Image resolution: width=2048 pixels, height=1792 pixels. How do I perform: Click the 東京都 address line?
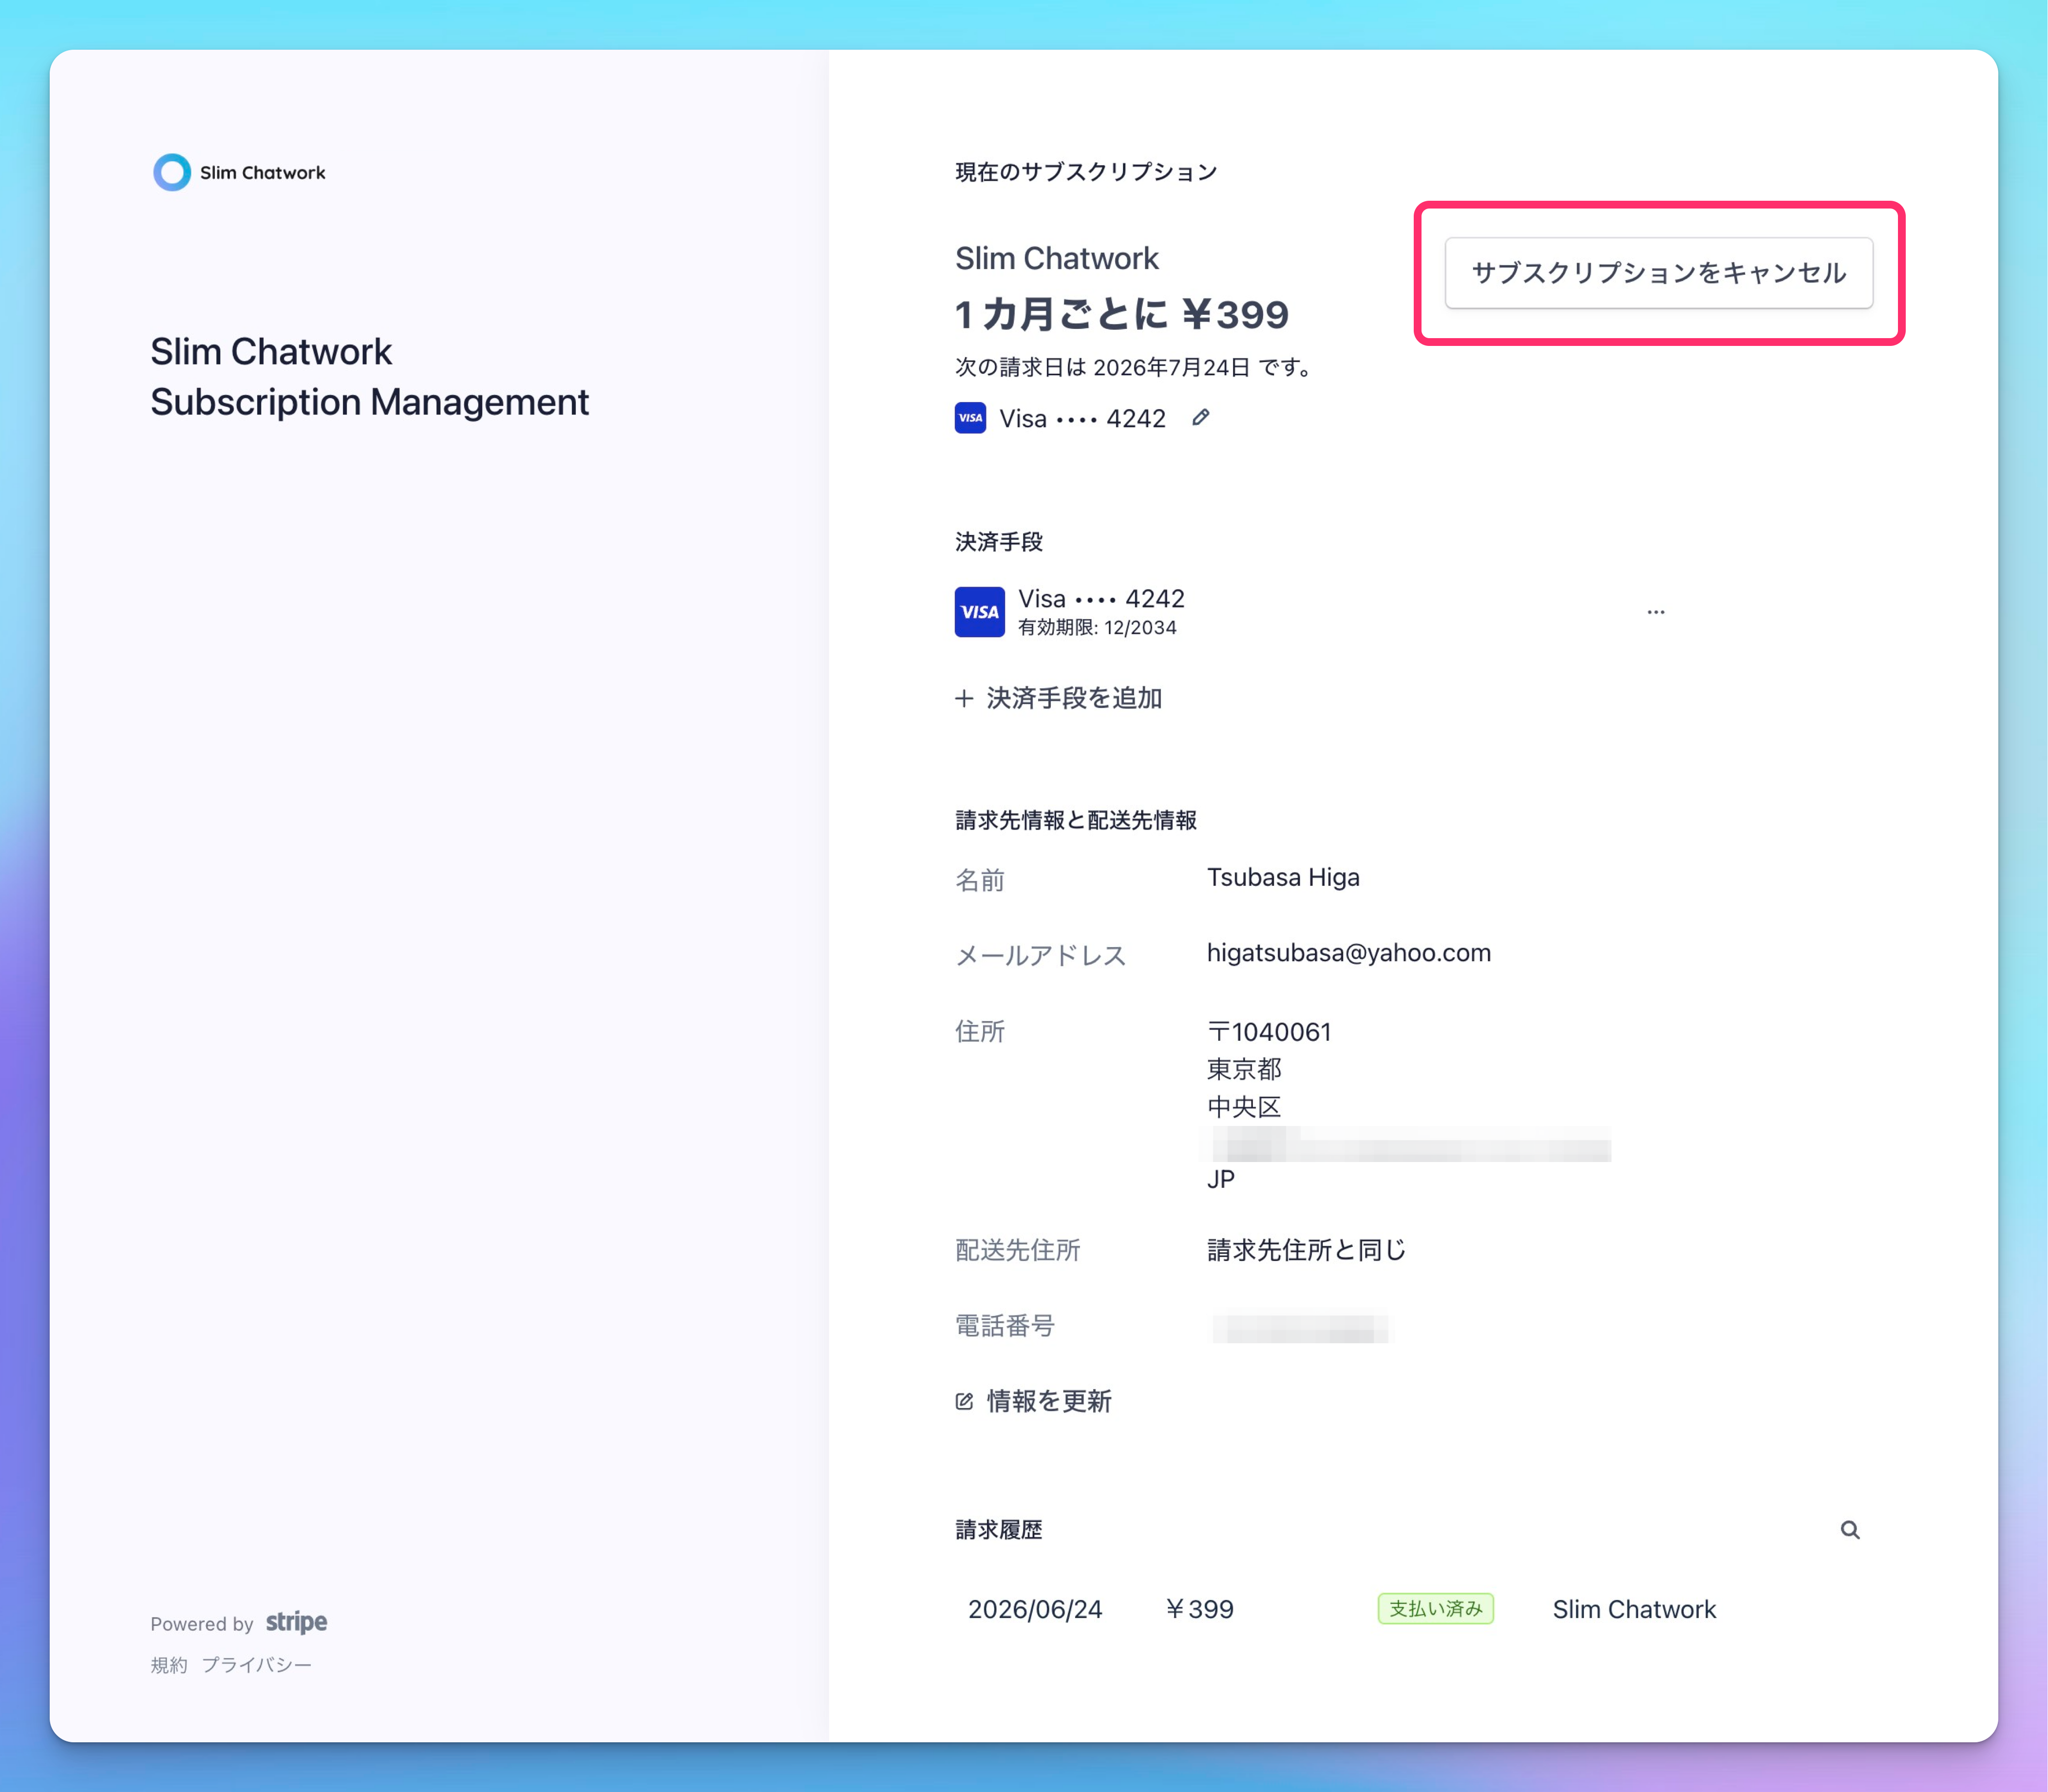(x=1244, y=1069)
